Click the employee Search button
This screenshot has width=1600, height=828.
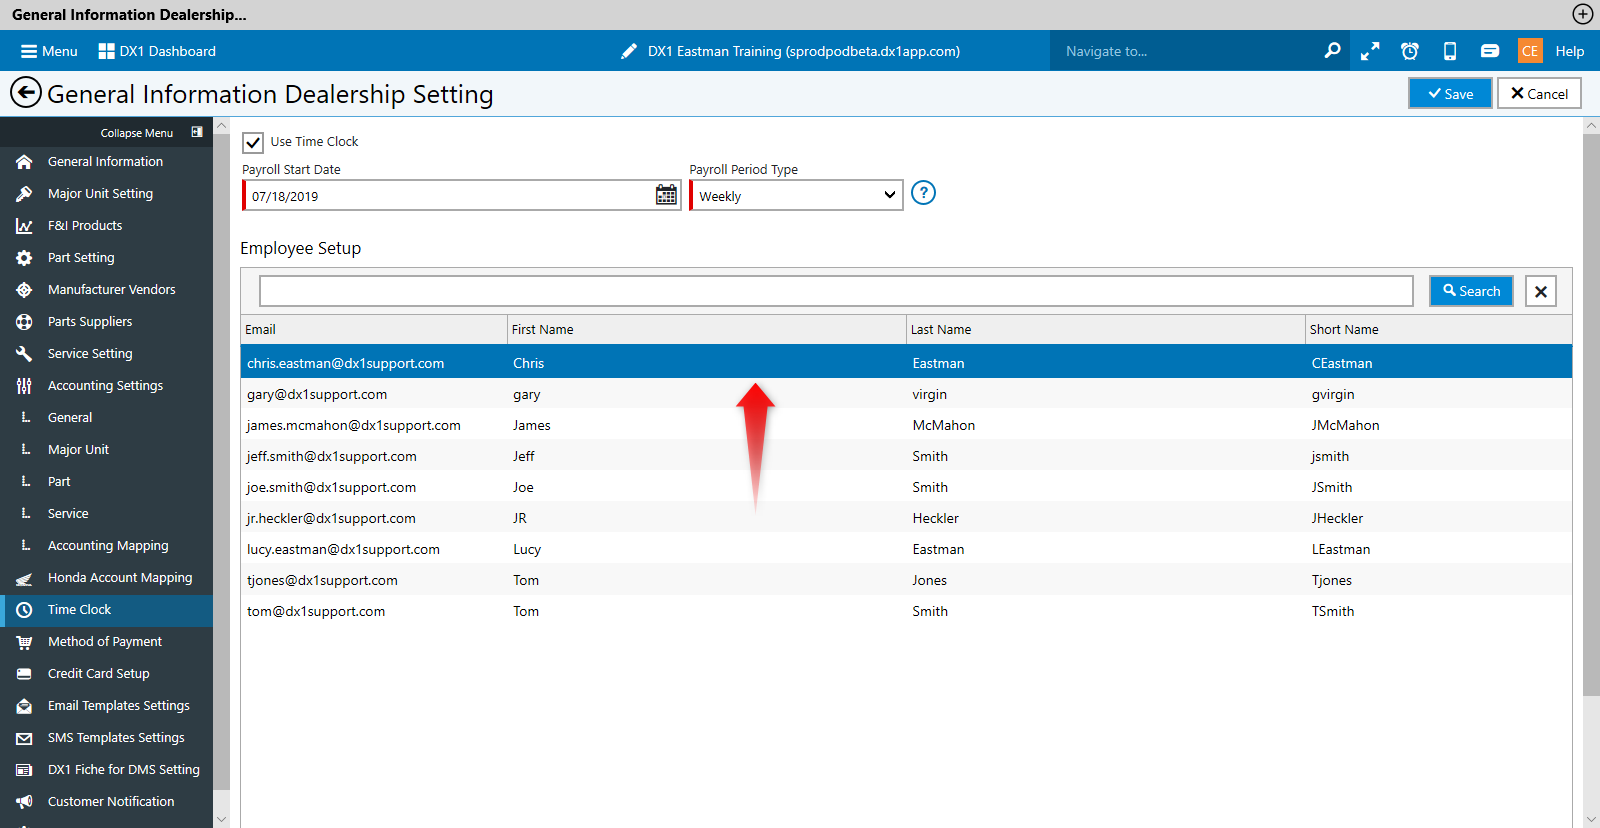tap(1471, 291)
